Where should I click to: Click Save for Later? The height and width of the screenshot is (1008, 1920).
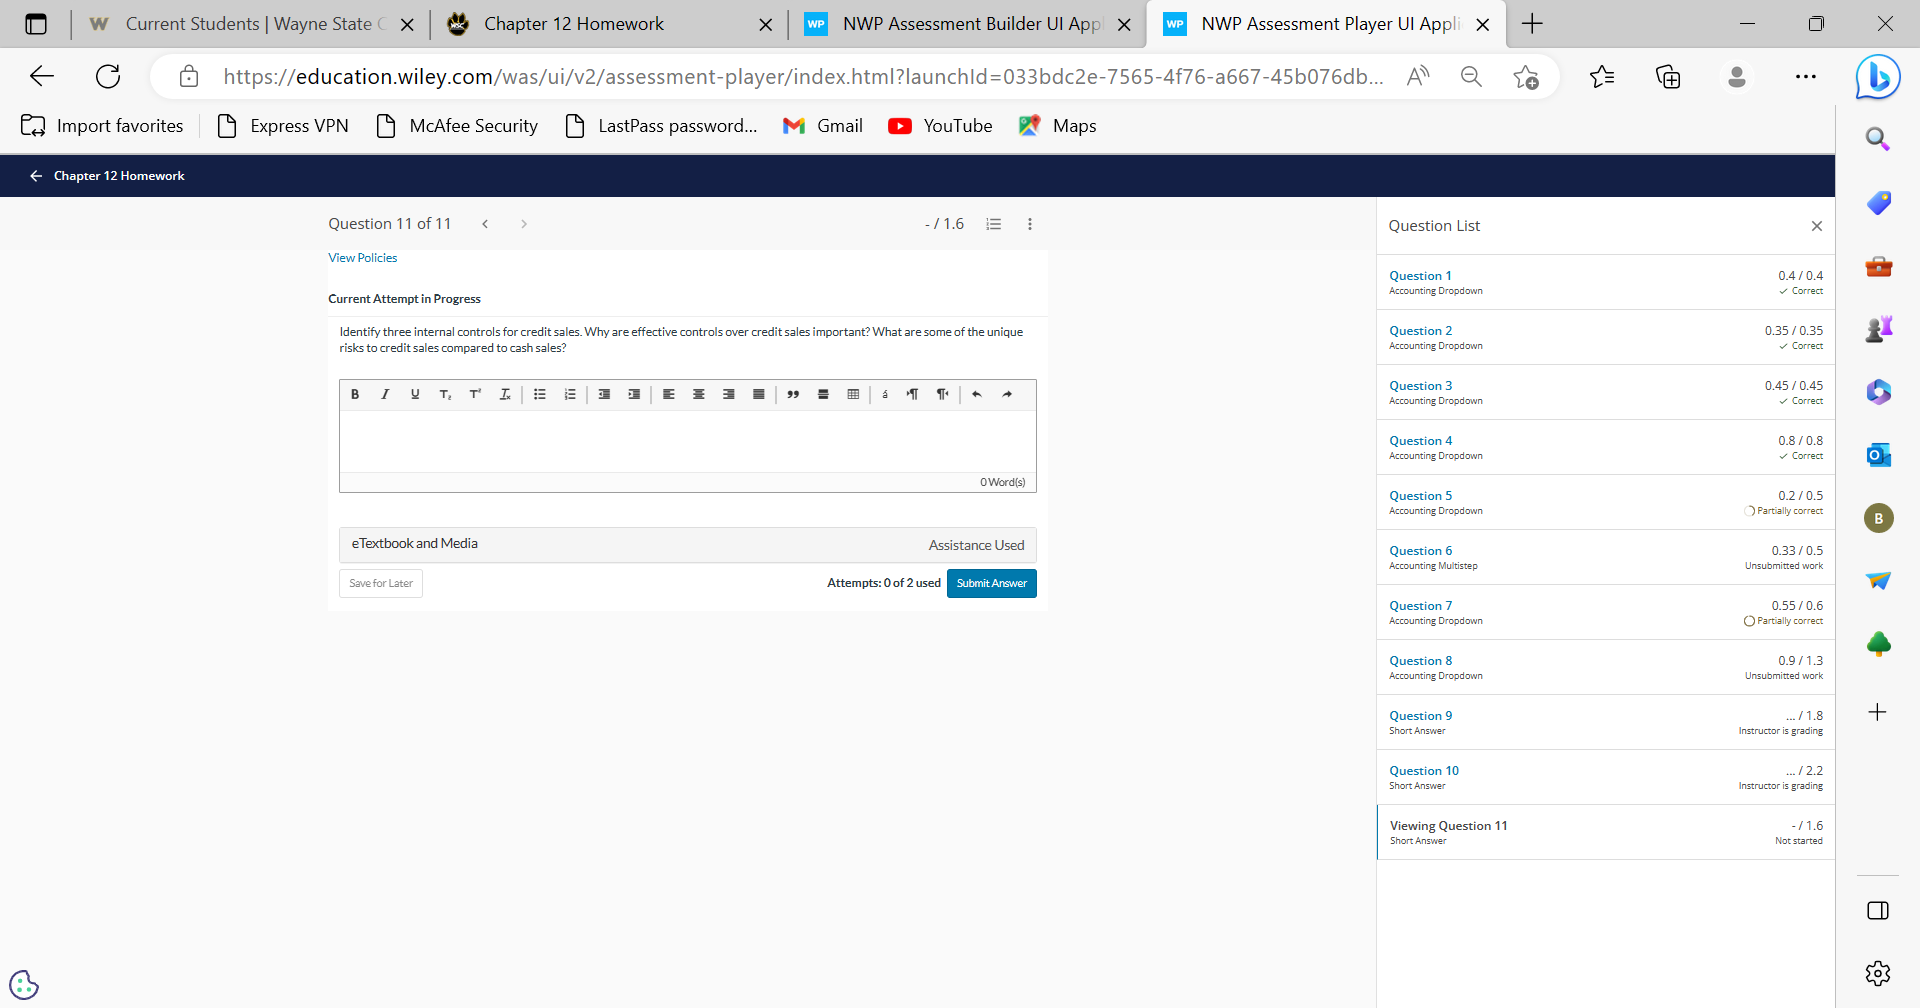coord(381,583)
